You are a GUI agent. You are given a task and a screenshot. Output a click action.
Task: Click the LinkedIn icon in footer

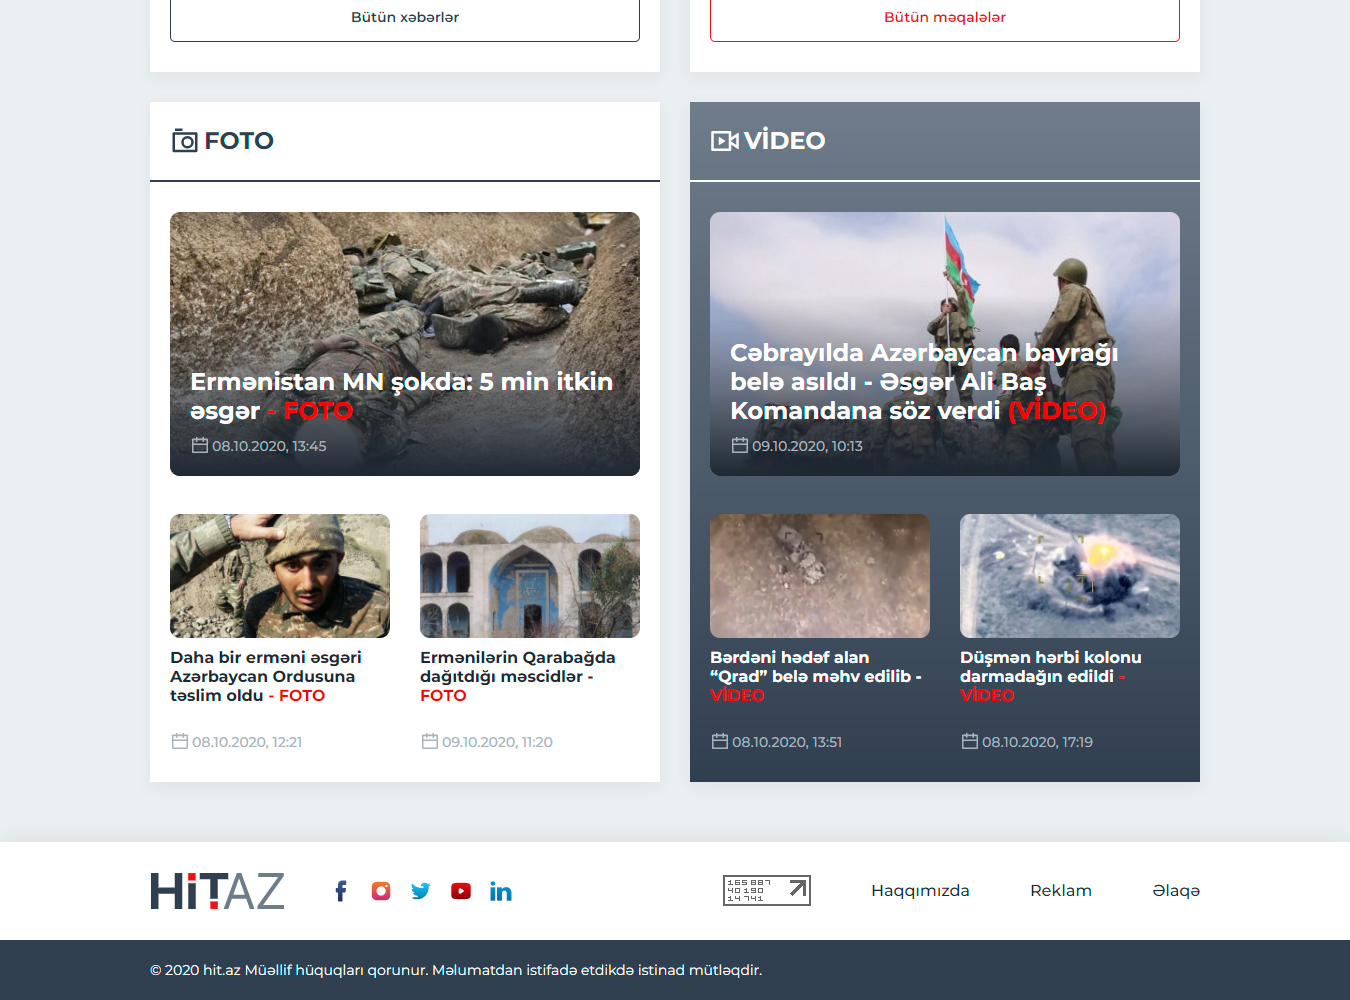pos(501,891)
